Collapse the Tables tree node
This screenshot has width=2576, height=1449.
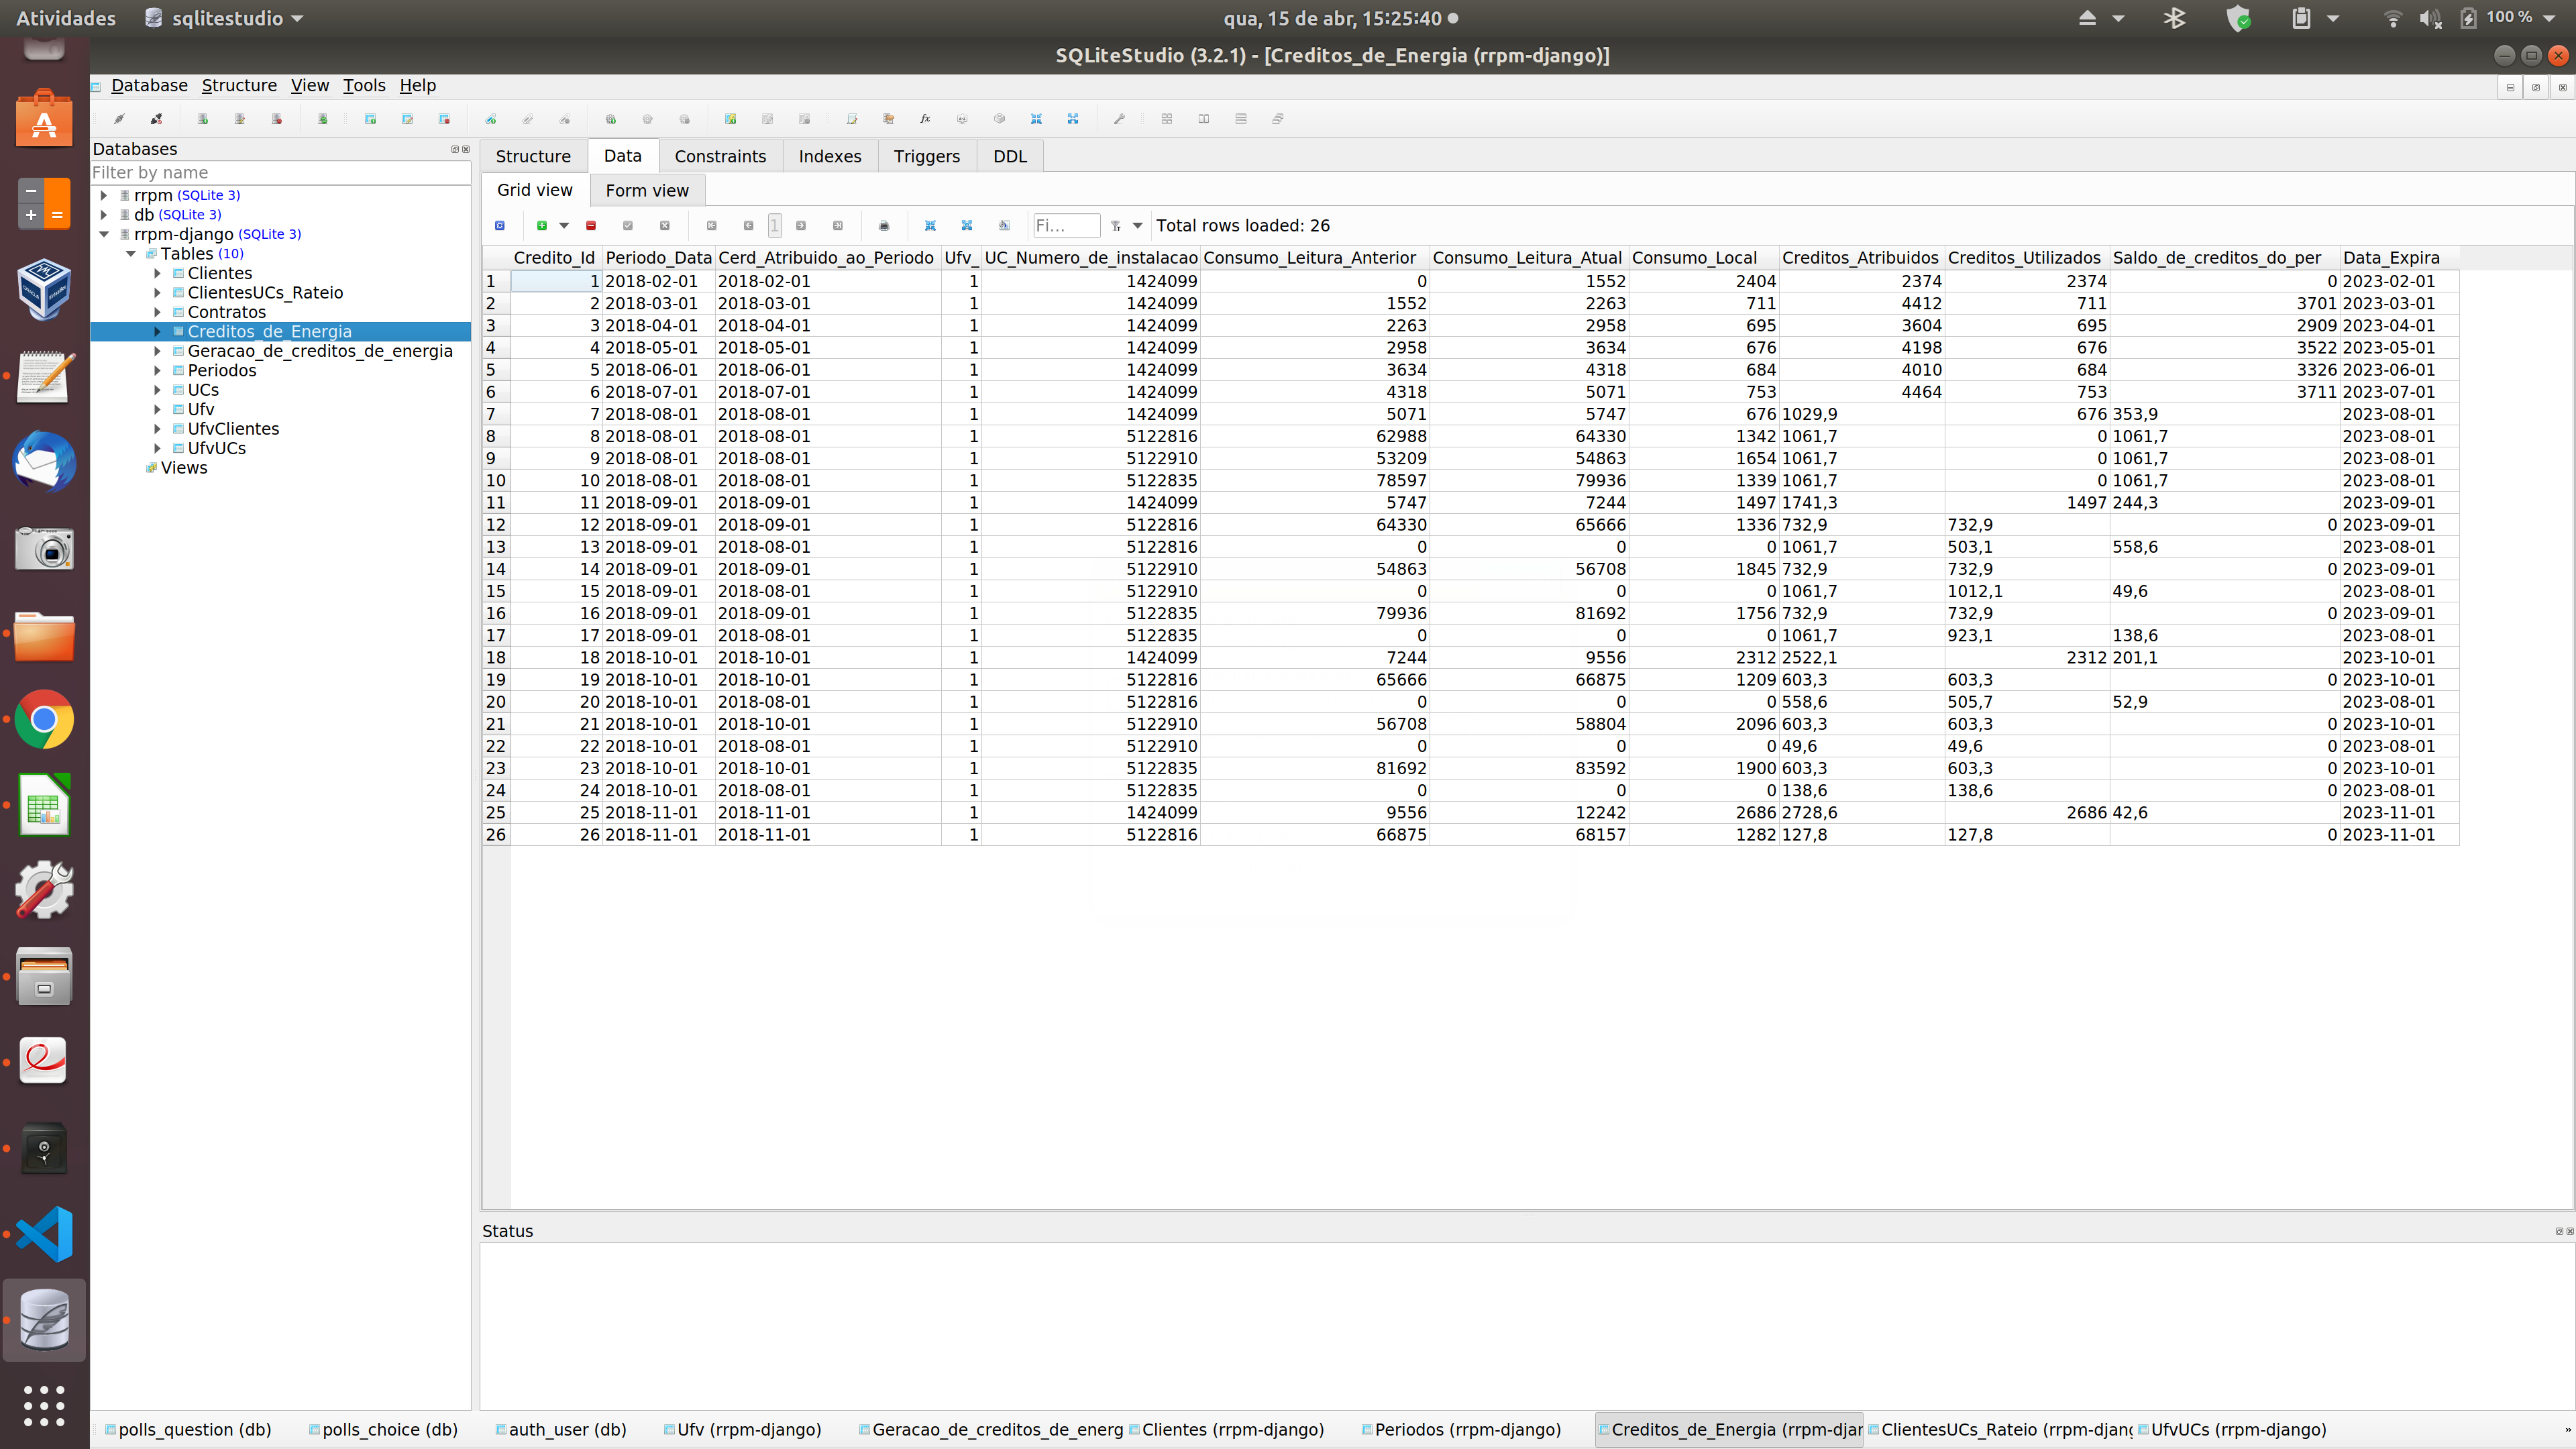click(x=131, y=254)
